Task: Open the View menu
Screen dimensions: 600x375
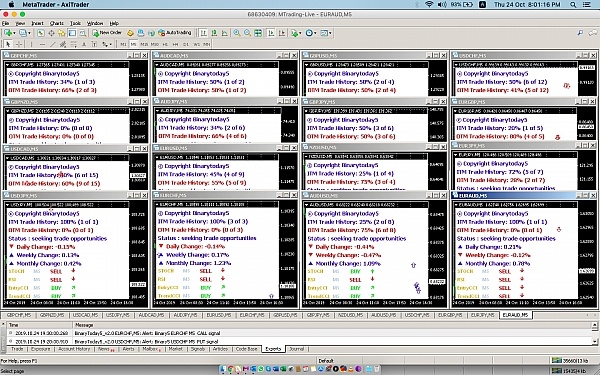Action: tap(20, 23)
